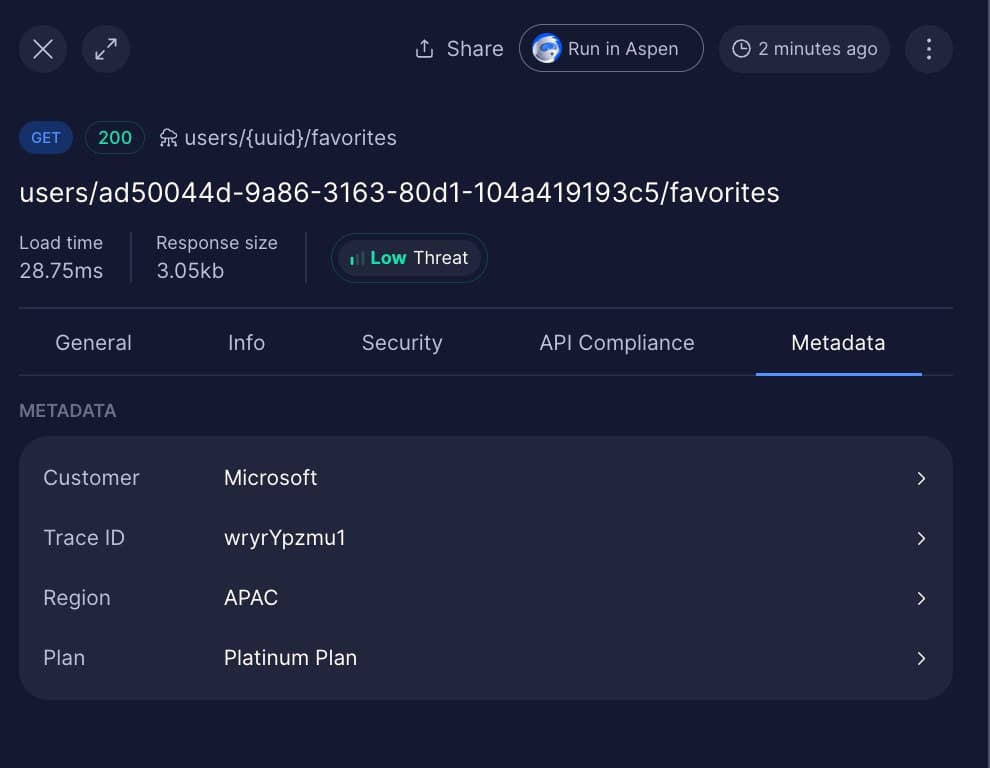The height and width of the screenshot is (768, 990).
Task: Click the Share upload icon
Action: pos(424,48)
